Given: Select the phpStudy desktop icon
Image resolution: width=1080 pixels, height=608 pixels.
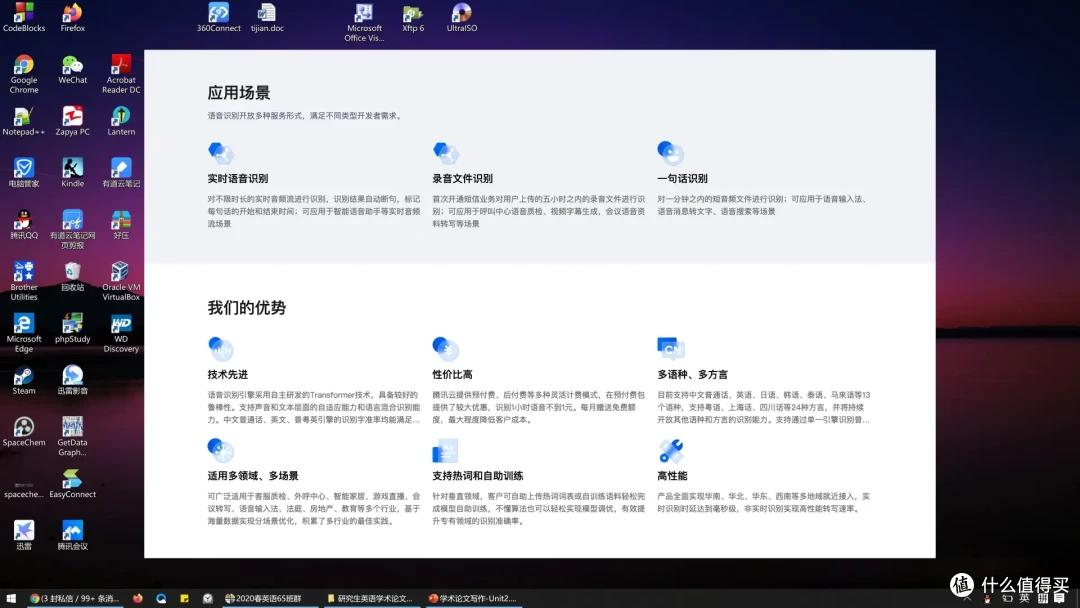Looking at the screenshot, I should (72, 328).
